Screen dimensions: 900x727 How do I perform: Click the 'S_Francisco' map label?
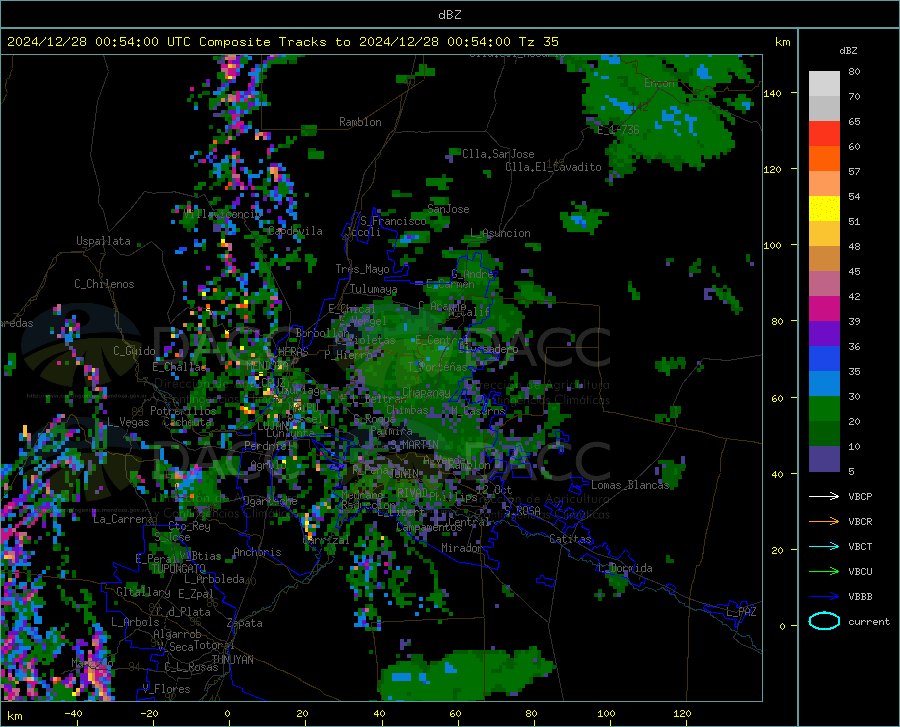pos(393,221)
